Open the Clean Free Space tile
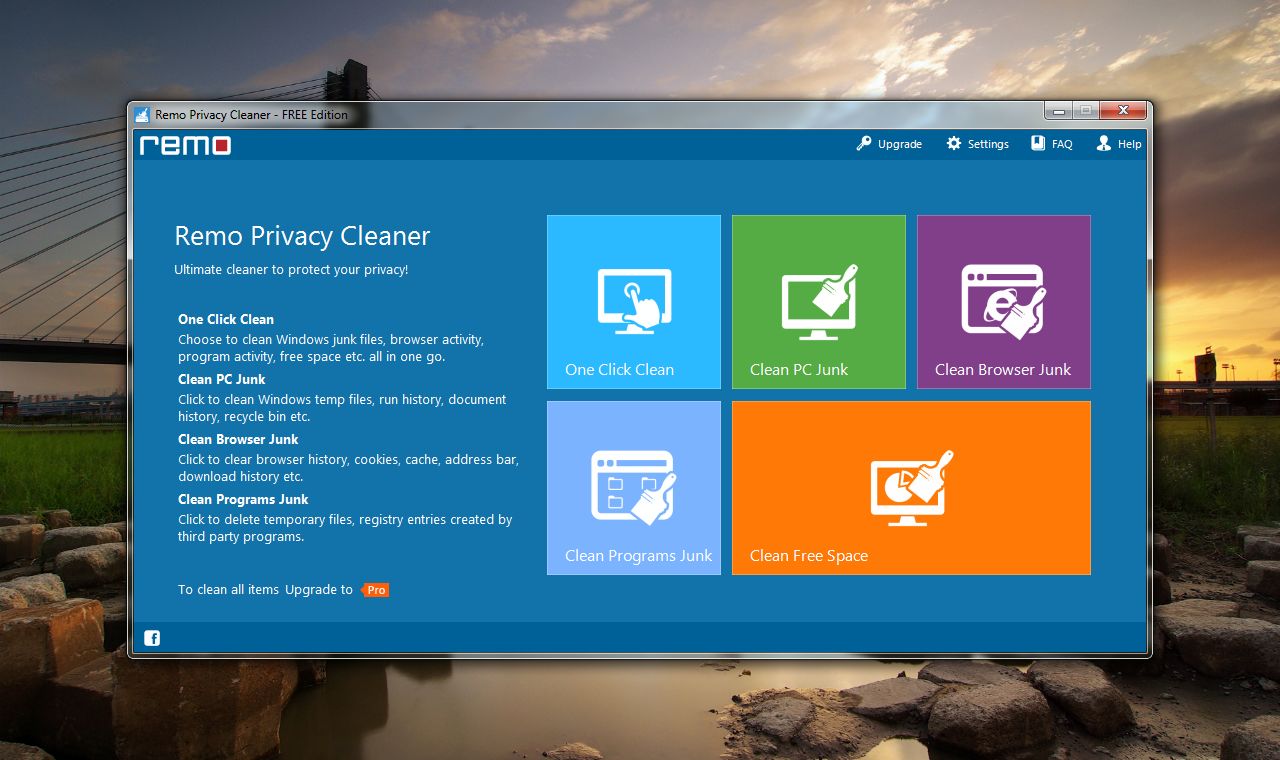The width and height of the screenshot is (1280, 760). pyautogui.click(x=911, y=488)
